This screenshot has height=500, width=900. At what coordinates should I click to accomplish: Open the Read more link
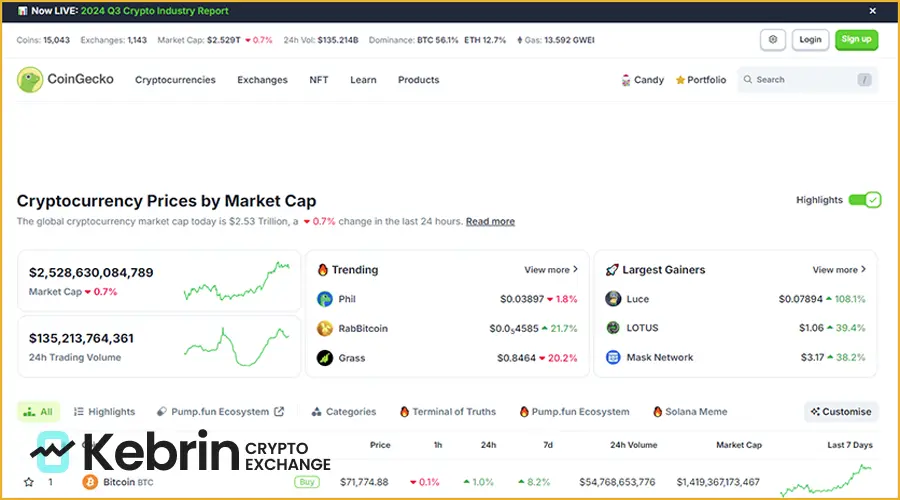[x=490, y=222]
